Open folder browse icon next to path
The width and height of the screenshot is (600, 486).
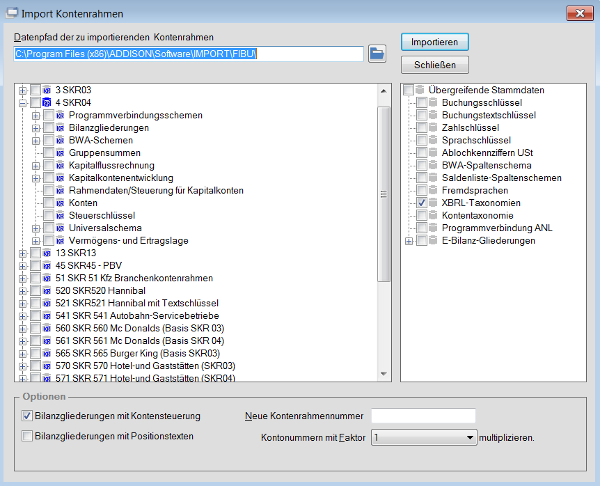click(x=377, y=53)
